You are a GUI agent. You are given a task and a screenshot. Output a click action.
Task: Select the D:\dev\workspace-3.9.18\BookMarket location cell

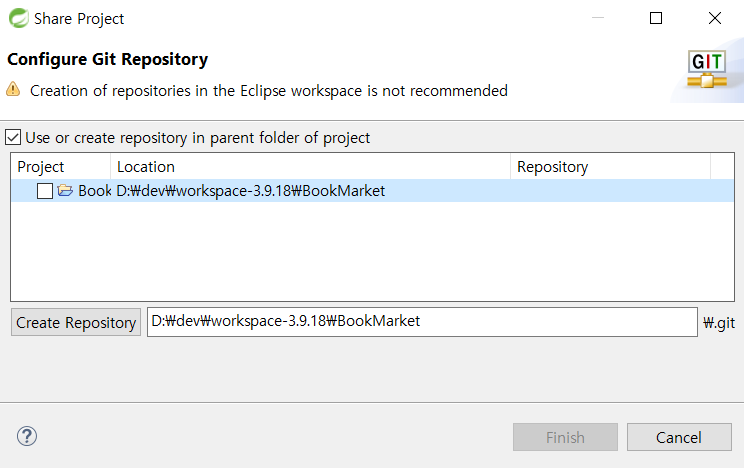[x=251, y=191]
